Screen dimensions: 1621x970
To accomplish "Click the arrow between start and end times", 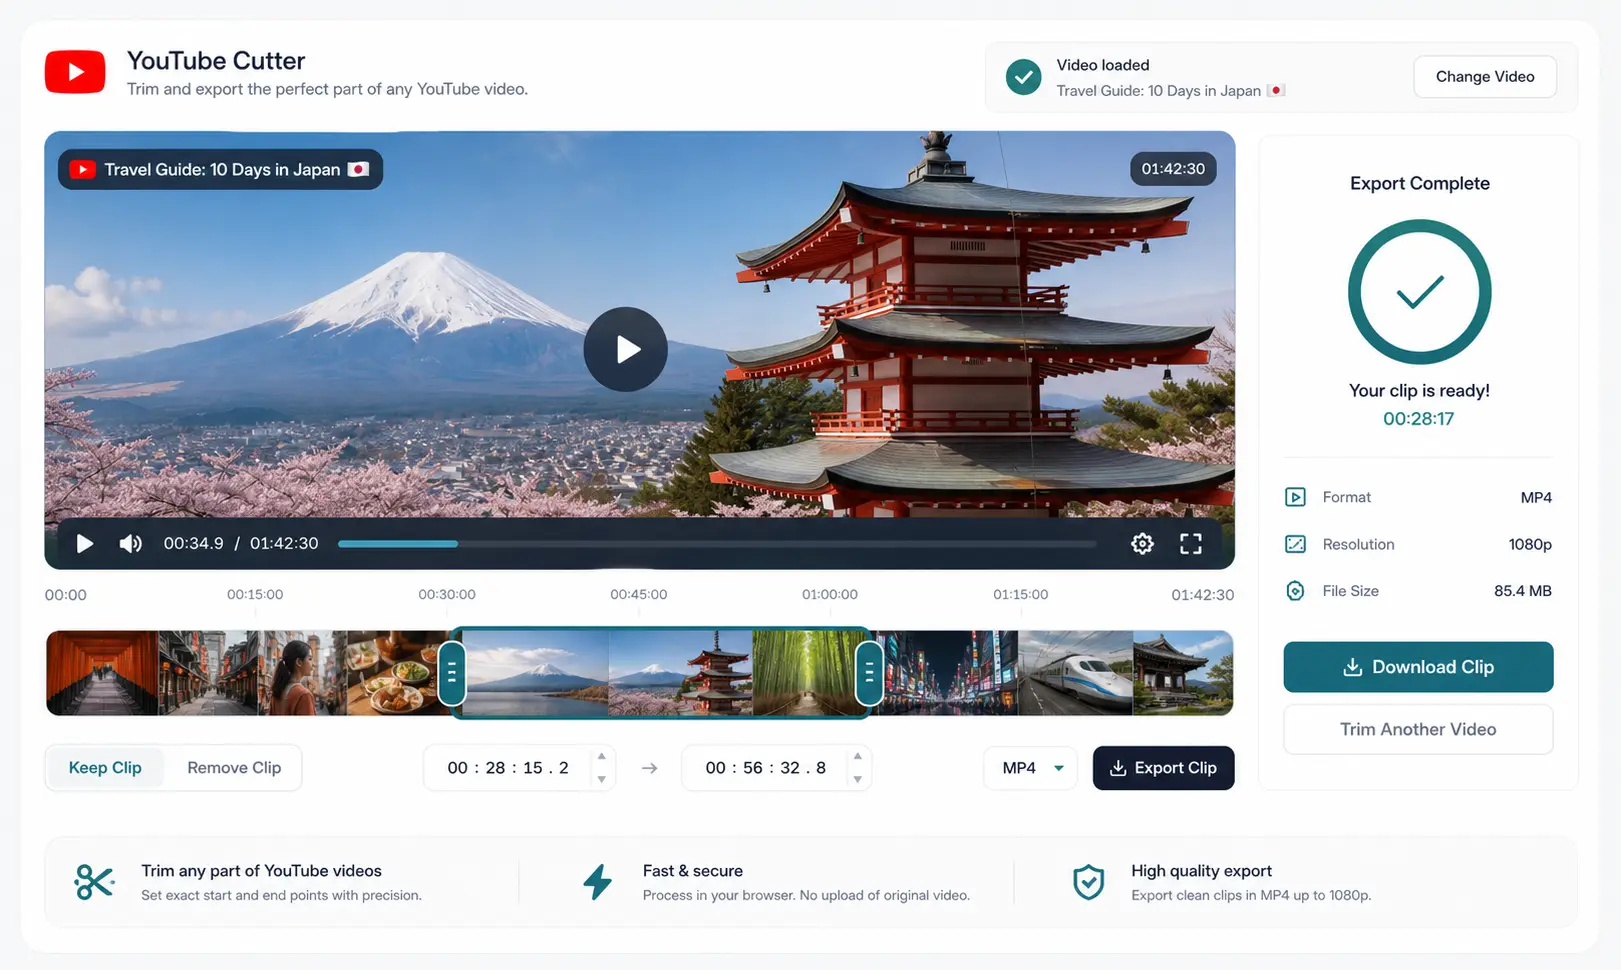I will pyautogui.click(x=649, y=768).
